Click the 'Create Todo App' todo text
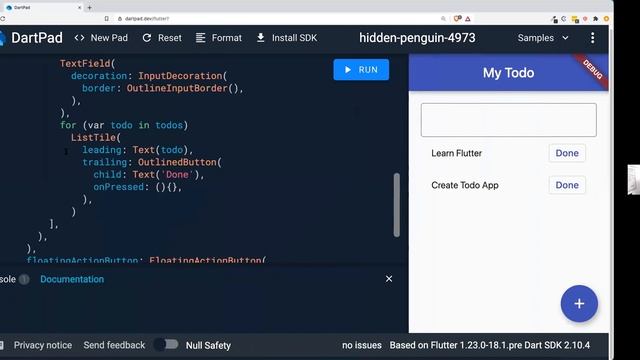 coord(465,185)
